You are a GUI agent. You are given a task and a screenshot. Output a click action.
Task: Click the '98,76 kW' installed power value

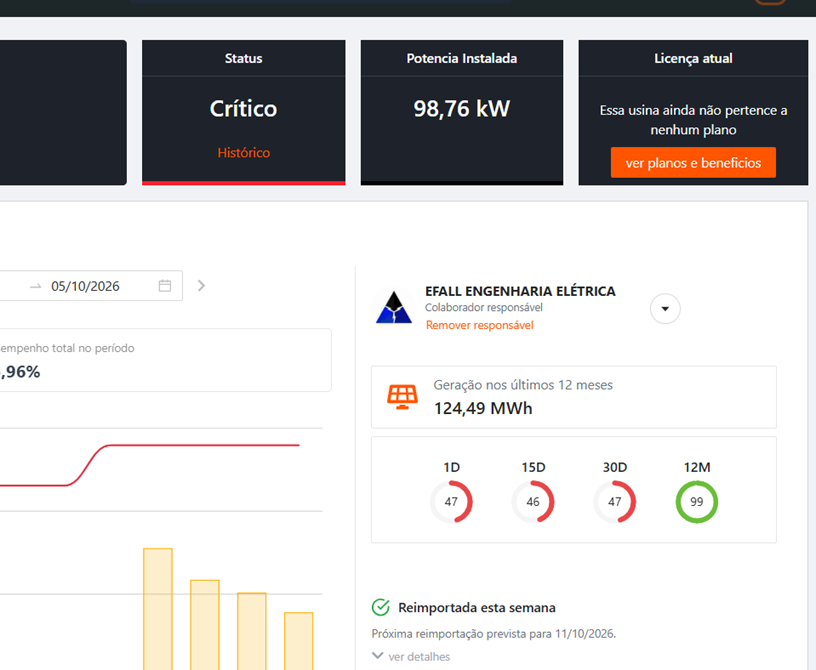(462, 108)
